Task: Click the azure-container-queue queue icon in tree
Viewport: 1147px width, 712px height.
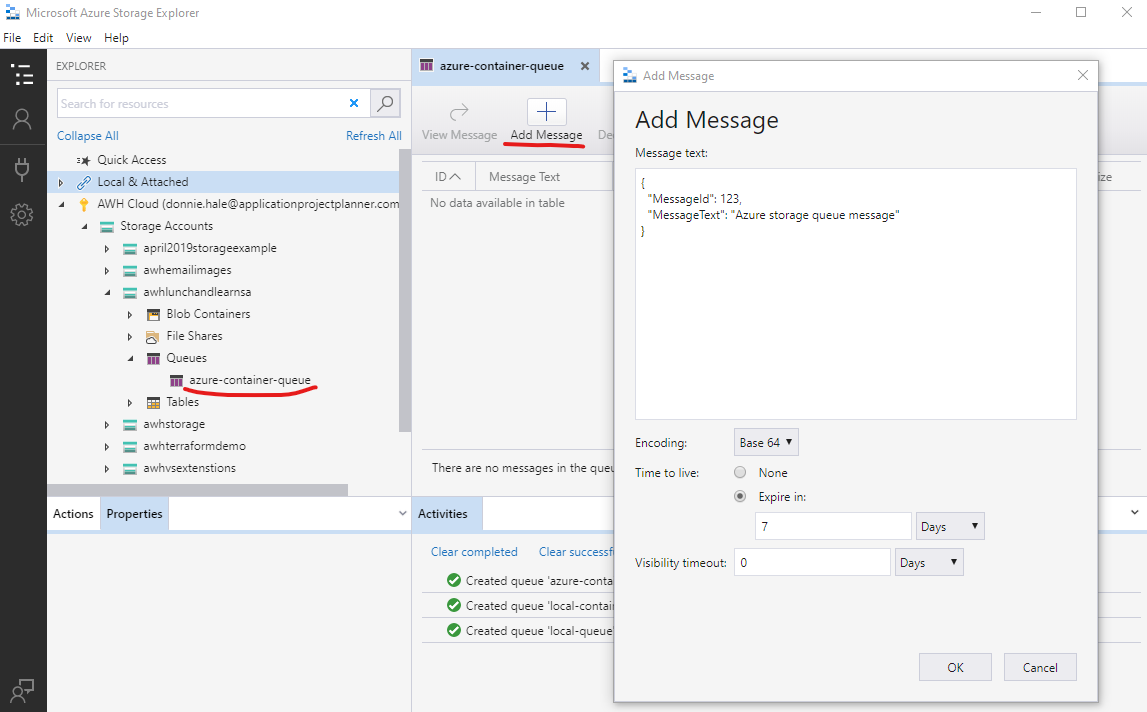Action: [176, 381]
